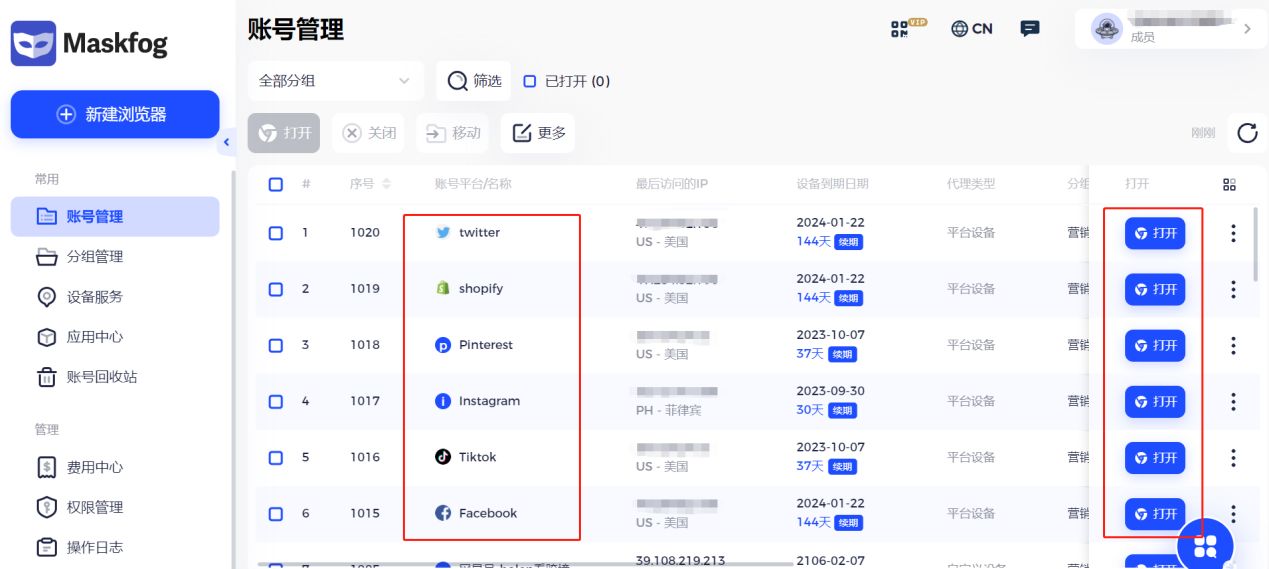1269x569 pixels.
Task: Click the shopify bag icon
Action: click(443, 288)
